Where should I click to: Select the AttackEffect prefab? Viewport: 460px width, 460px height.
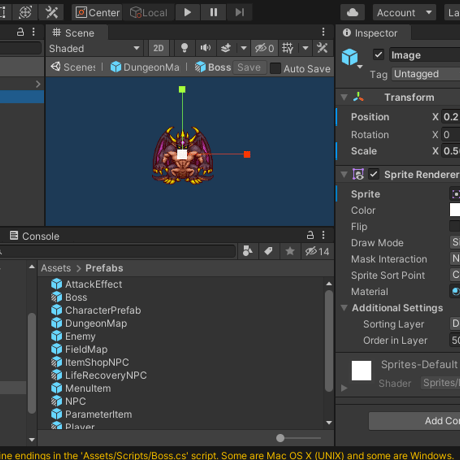point(87,284)
